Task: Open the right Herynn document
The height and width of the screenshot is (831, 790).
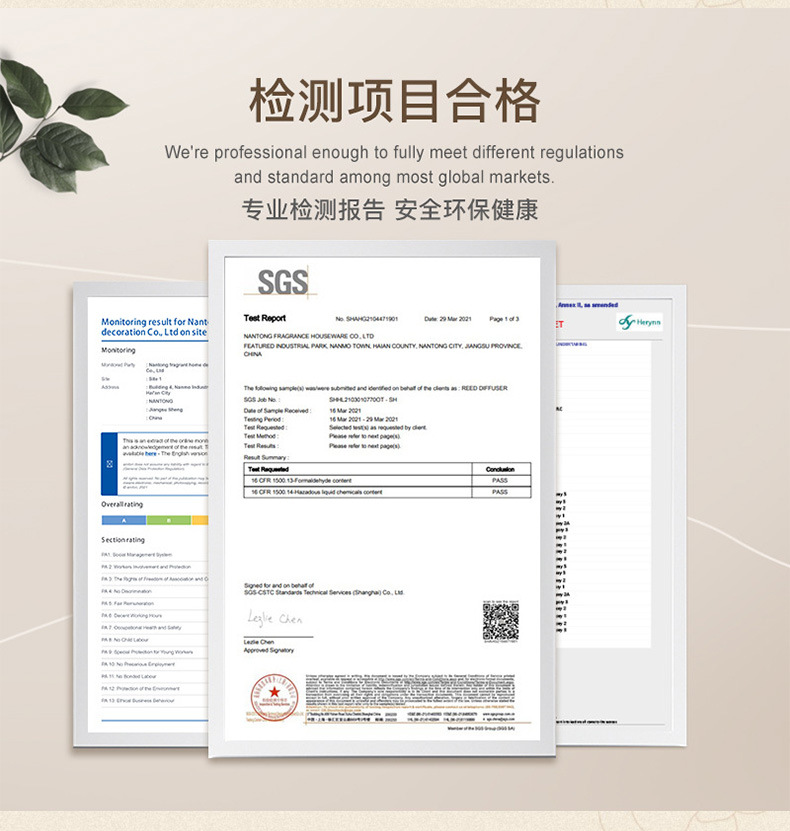Action: 620,515
